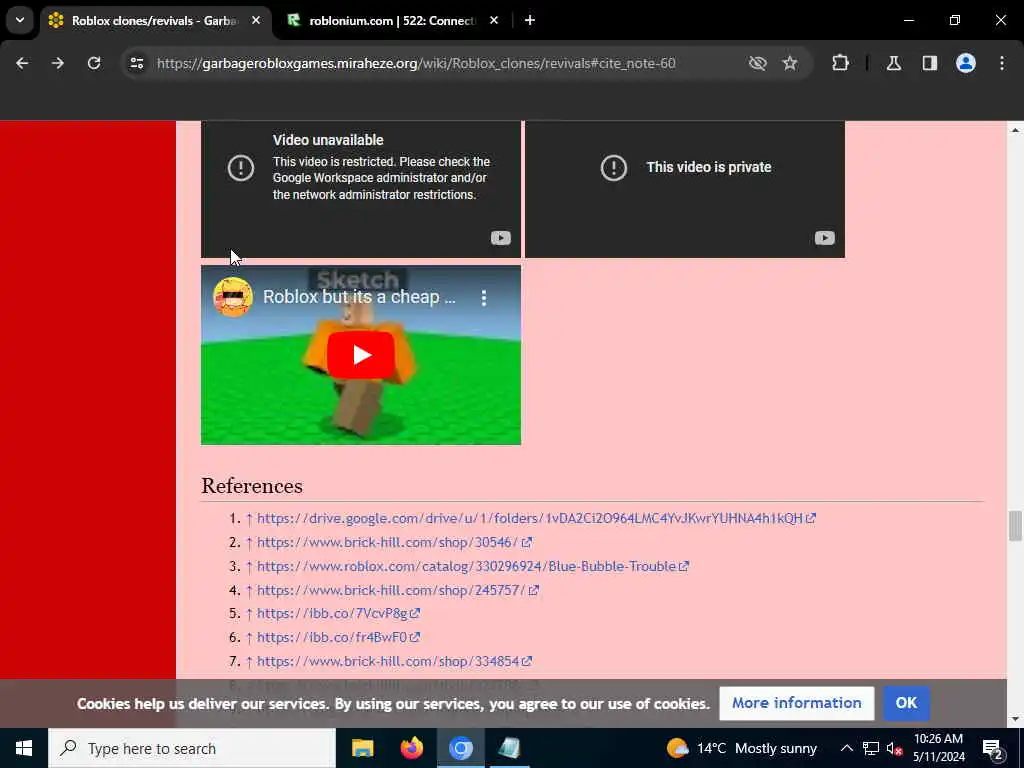Viewport: 1024px width, 768px height.
Task: Jump up from reference 5 arrow
Action: 249,614
